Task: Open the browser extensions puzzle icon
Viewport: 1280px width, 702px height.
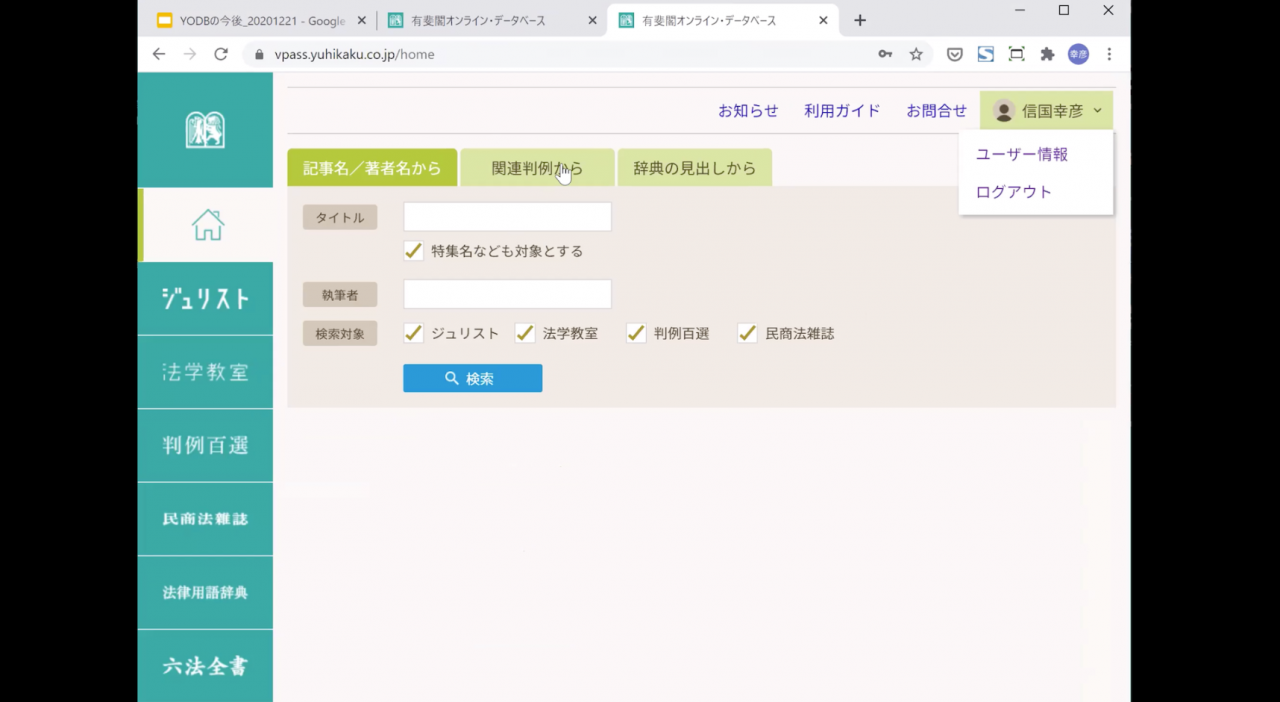Action: pos(1047,54)
